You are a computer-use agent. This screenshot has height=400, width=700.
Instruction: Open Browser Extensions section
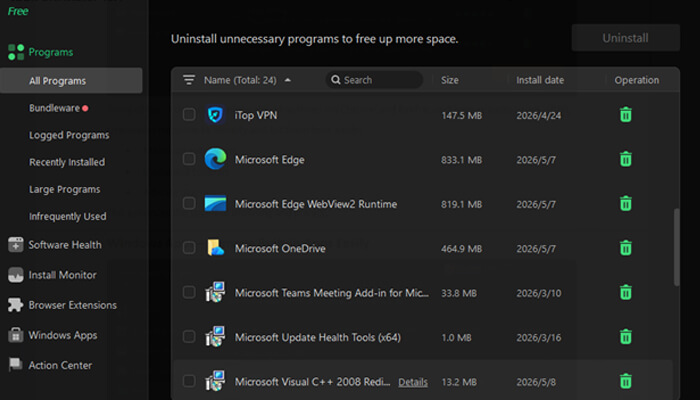(73, 305)
